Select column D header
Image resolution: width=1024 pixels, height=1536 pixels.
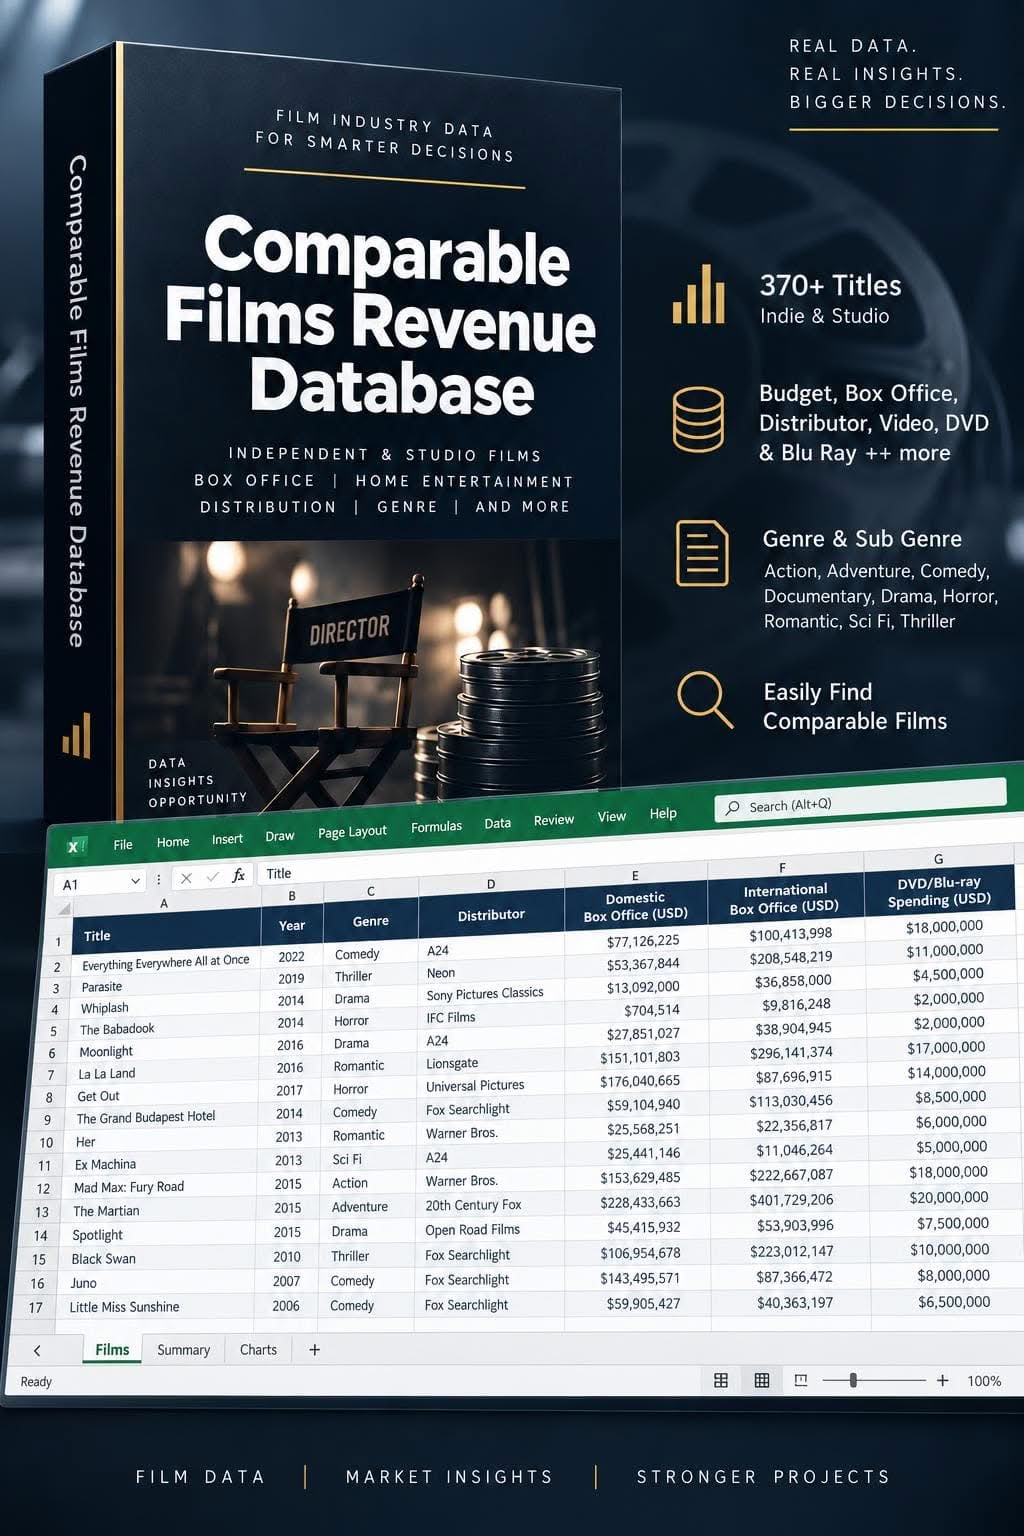point(491,884)
